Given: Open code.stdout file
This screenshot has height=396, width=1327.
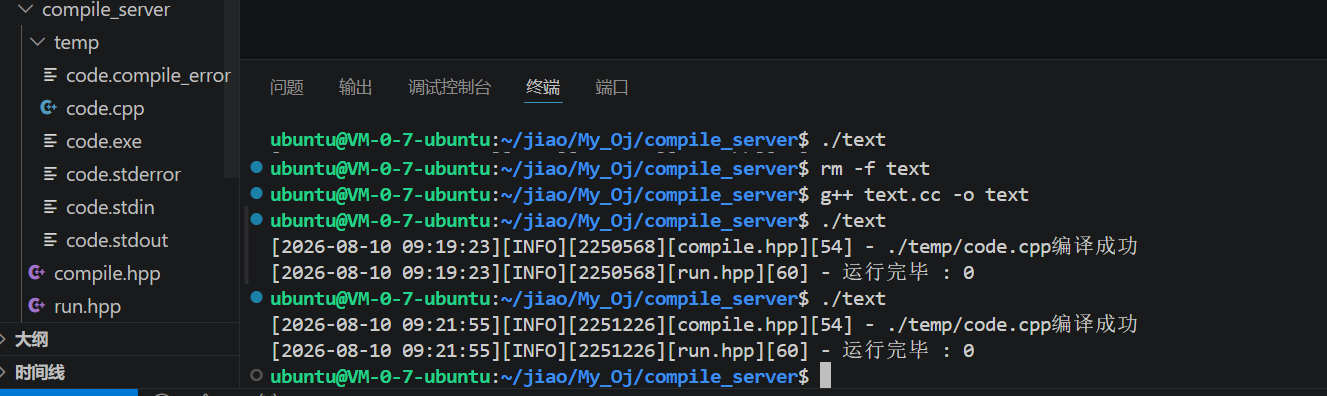Looking at the screenshot, I should [x=117, y=241].
